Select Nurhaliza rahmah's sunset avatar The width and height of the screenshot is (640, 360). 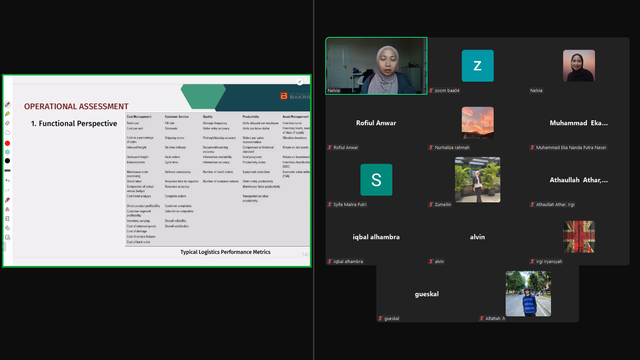click(x=478, y=123)
